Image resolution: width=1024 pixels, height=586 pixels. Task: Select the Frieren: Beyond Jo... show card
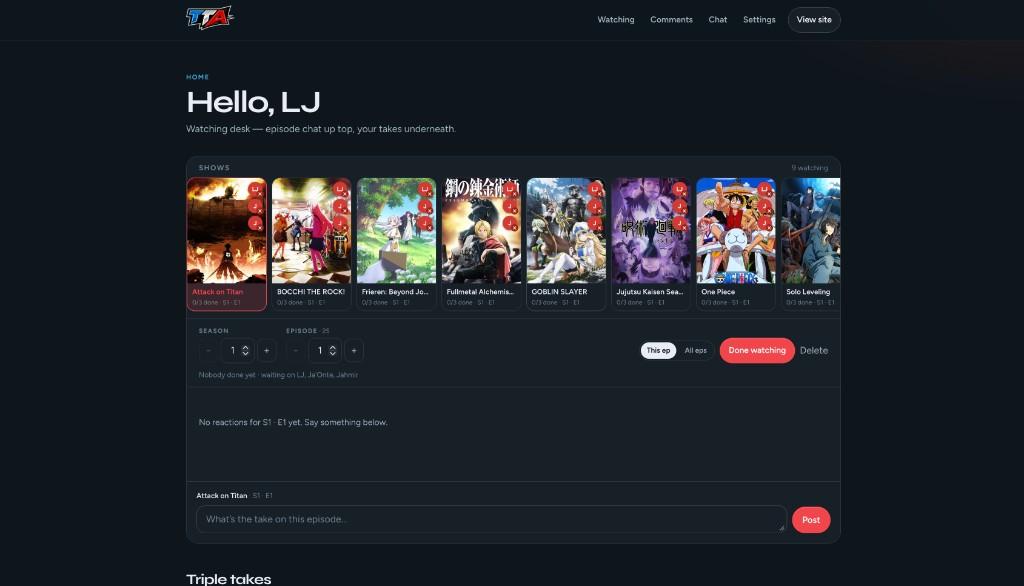click(x=396, y=244)
